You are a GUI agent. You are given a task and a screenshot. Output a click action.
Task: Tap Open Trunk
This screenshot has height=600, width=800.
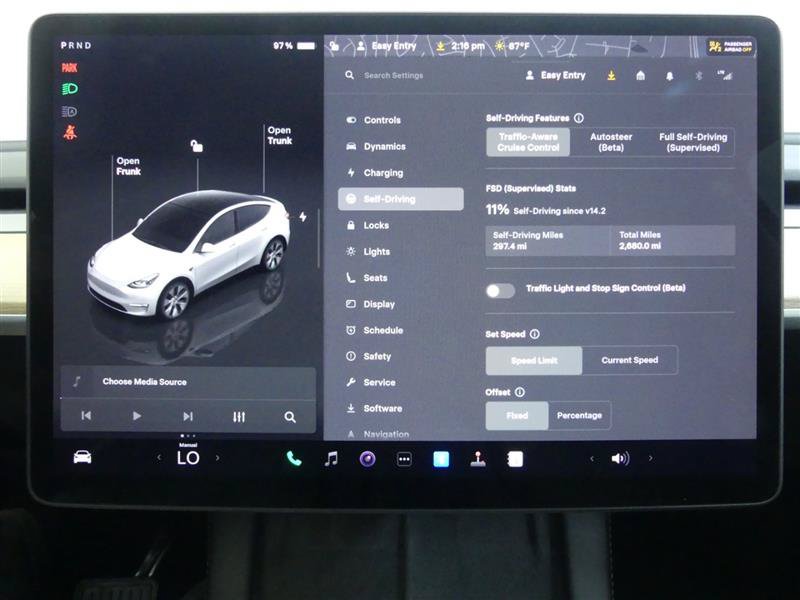(280, 136)
